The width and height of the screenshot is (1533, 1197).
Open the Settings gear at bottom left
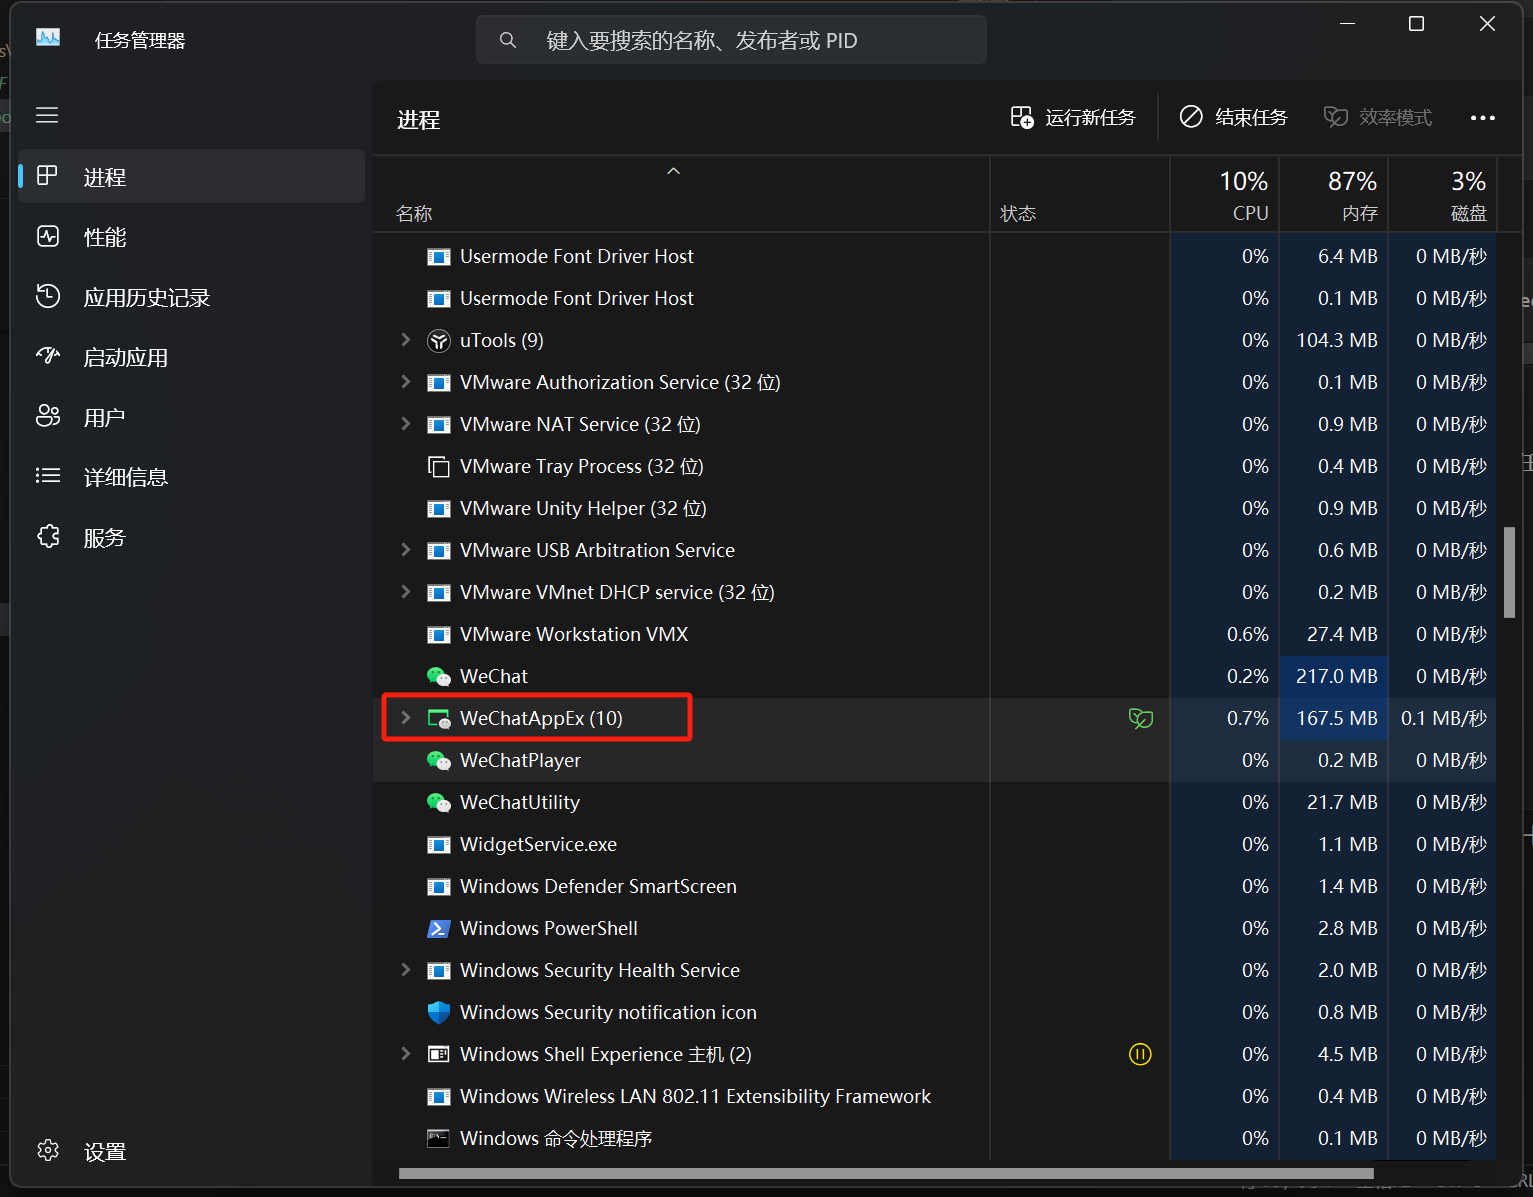[48, 1151]
